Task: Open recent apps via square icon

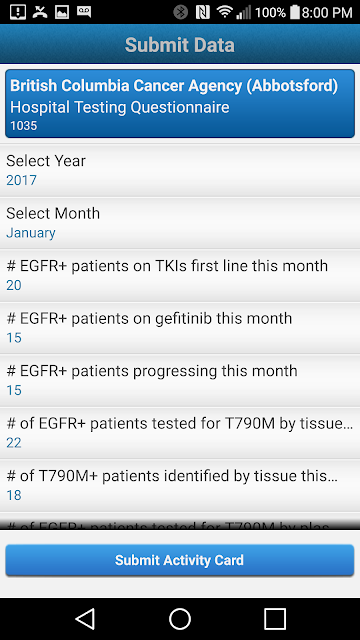Action: 274,619
